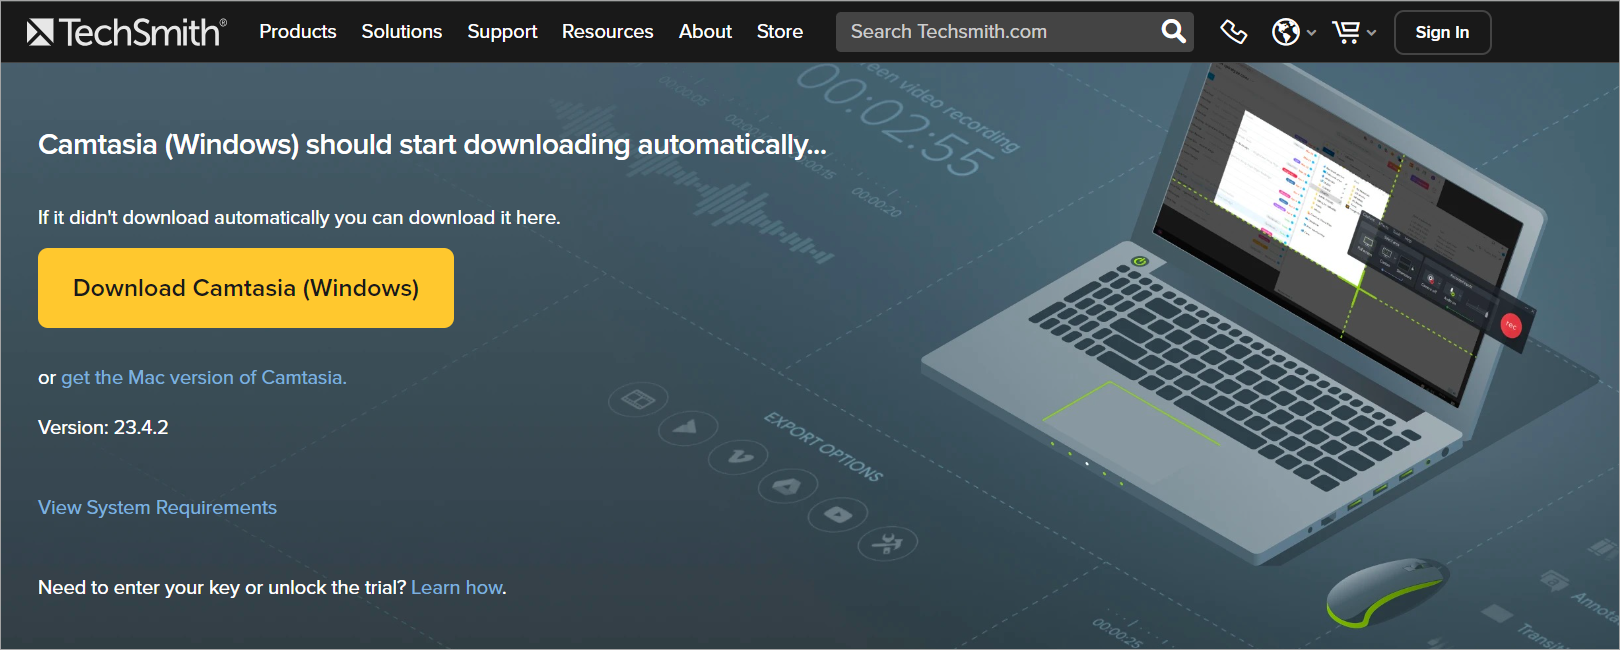Click the Download Camtasia (Windows) button

coord(246,288)
